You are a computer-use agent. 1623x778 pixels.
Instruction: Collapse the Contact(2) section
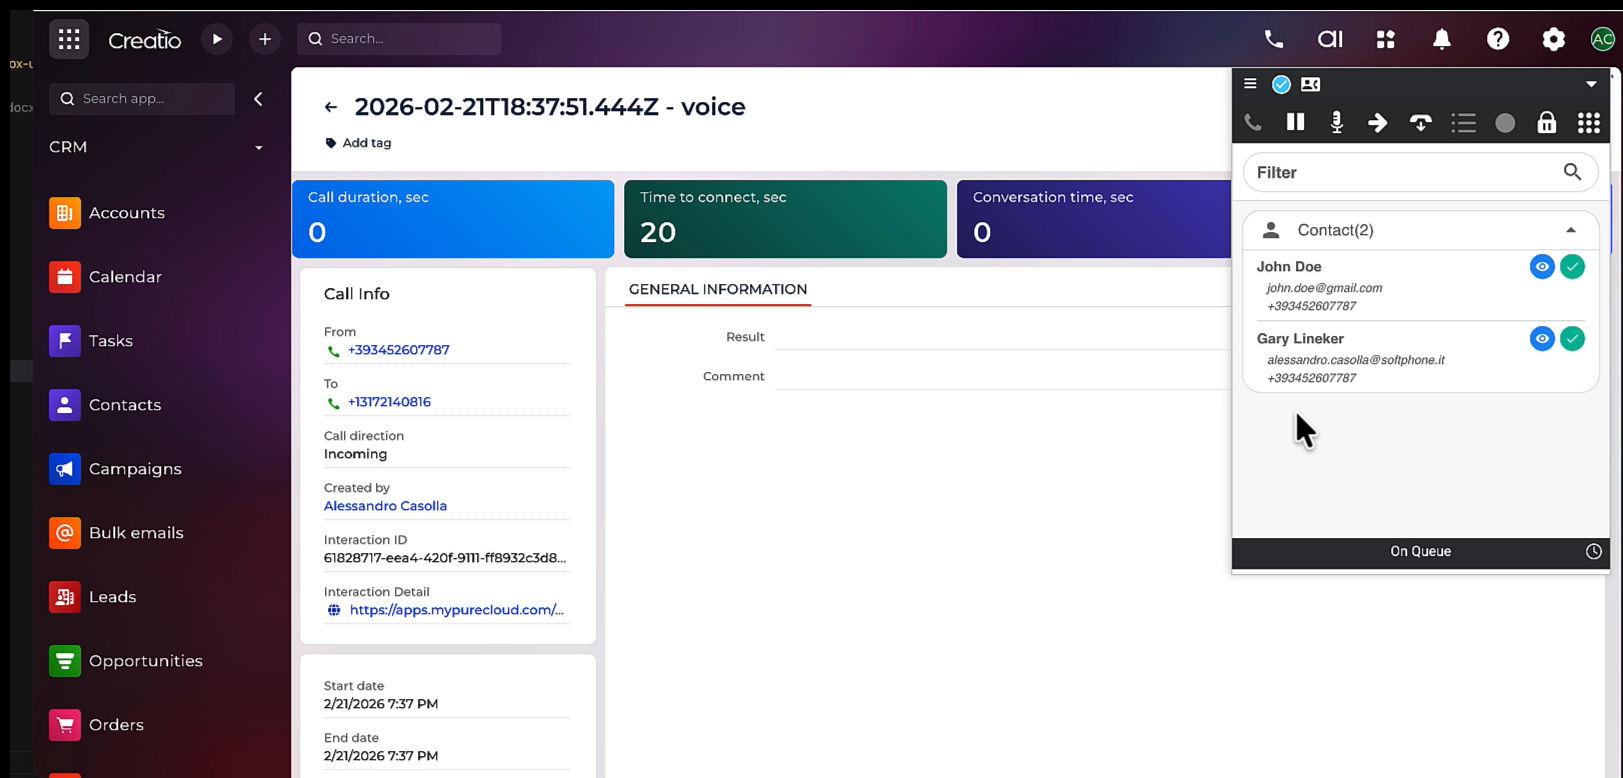click(x=1571, y=230)
